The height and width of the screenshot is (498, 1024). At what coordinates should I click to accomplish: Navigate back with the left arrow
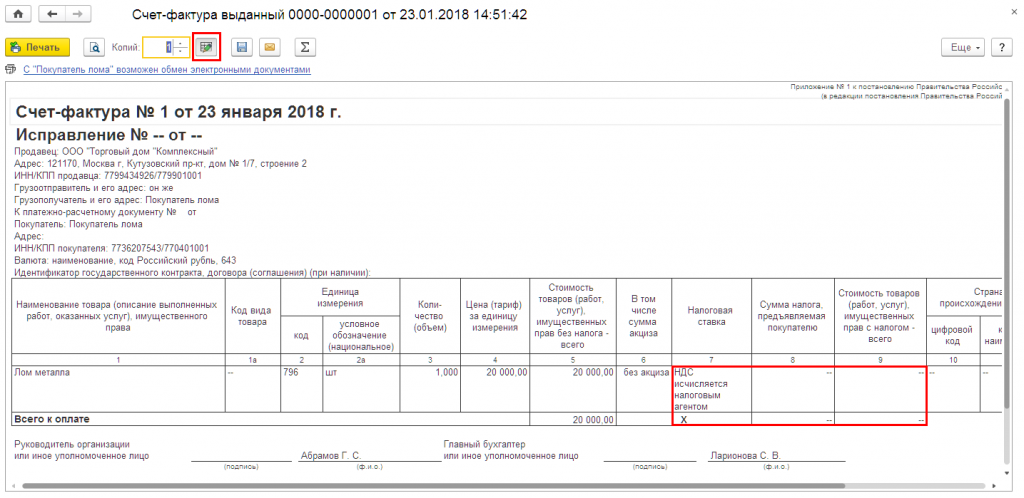[x=52, y=14]
